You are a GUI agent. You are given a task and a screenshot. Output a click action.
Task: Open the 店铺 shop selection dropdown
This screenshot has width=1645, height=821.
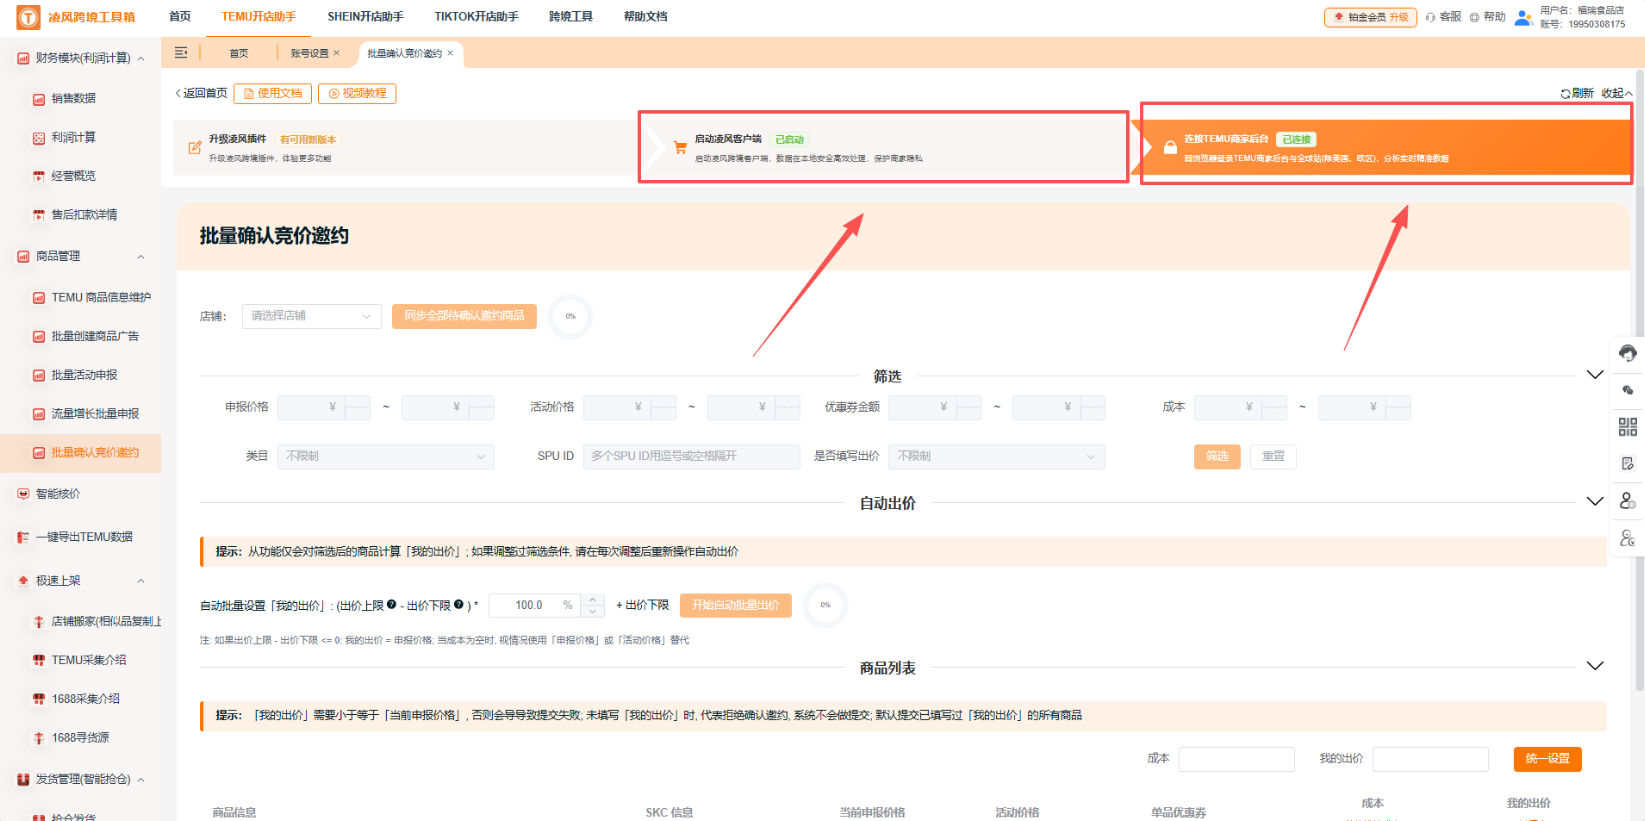click(311, 316)
